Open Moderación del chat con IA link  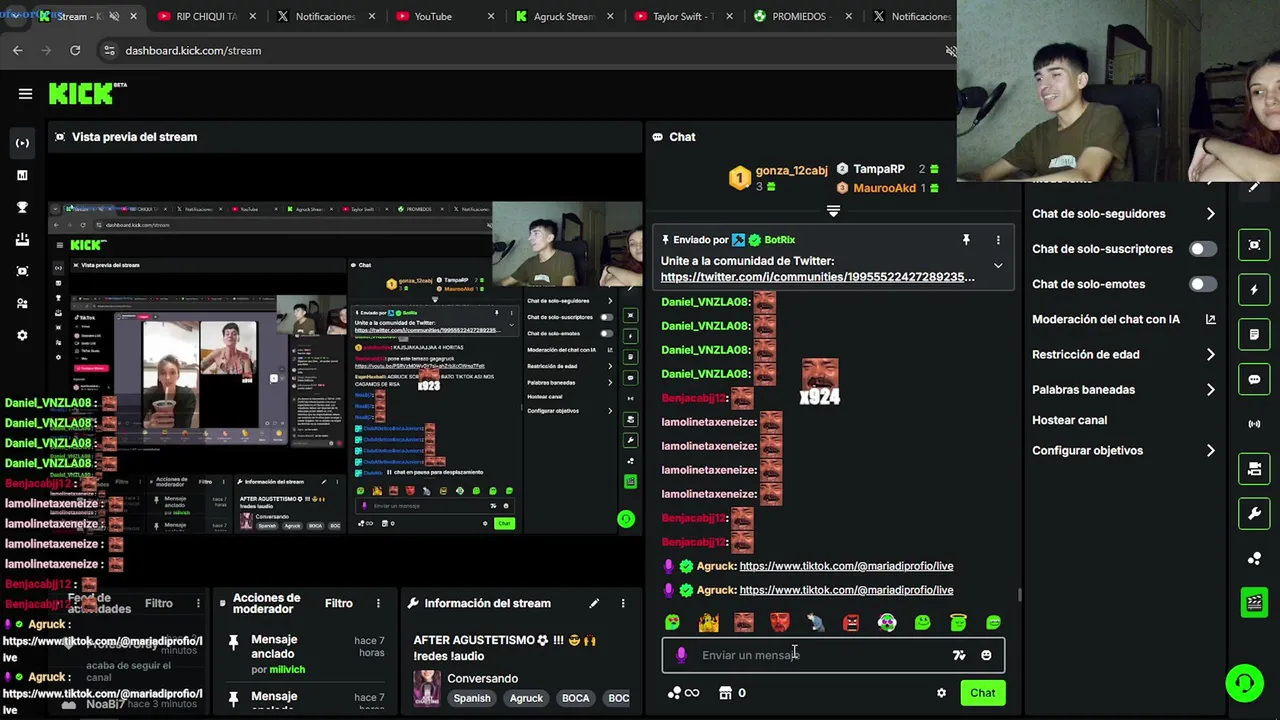click(x=1123, y=320)
